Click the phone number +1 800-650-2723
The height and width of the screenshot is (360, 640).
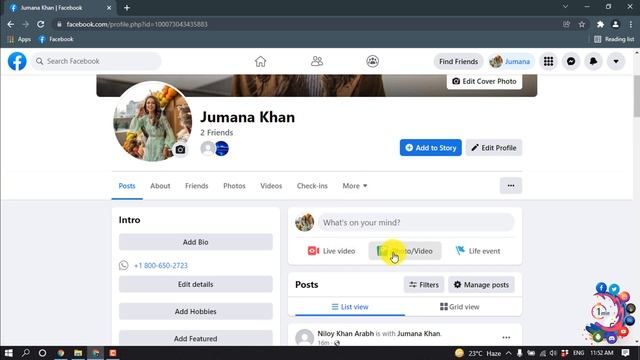161,265
